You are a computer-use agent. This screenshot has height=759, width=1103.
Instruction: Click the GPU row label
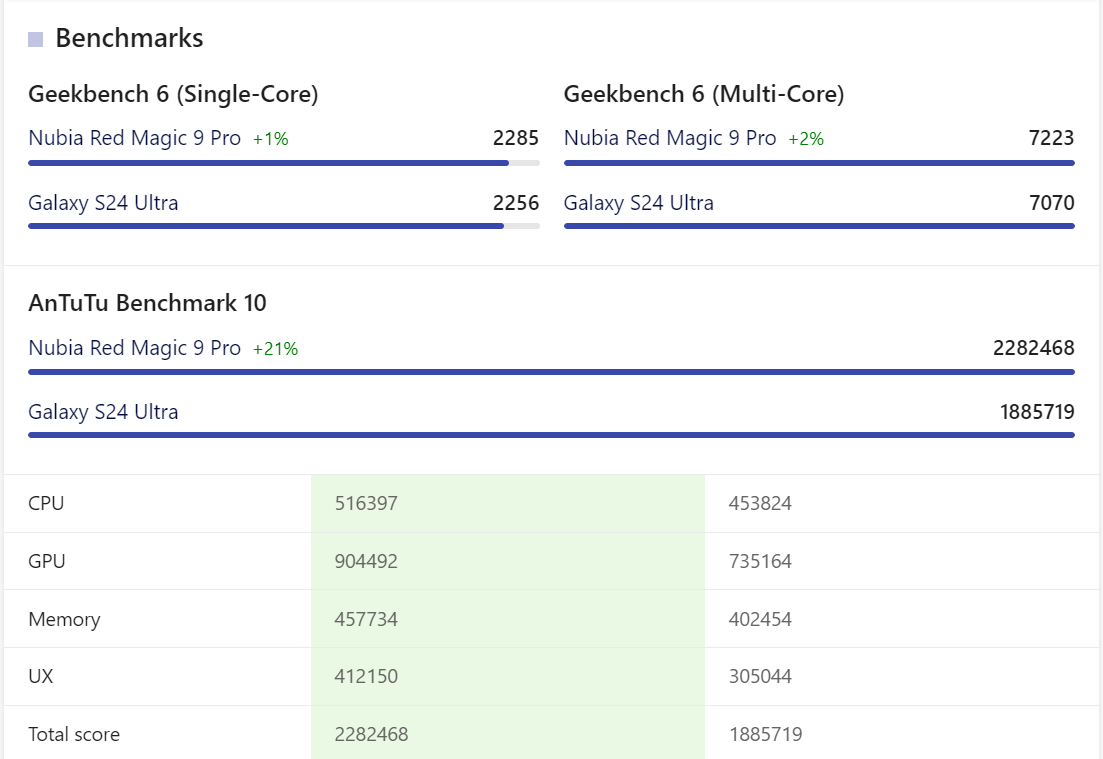point(47,561)
